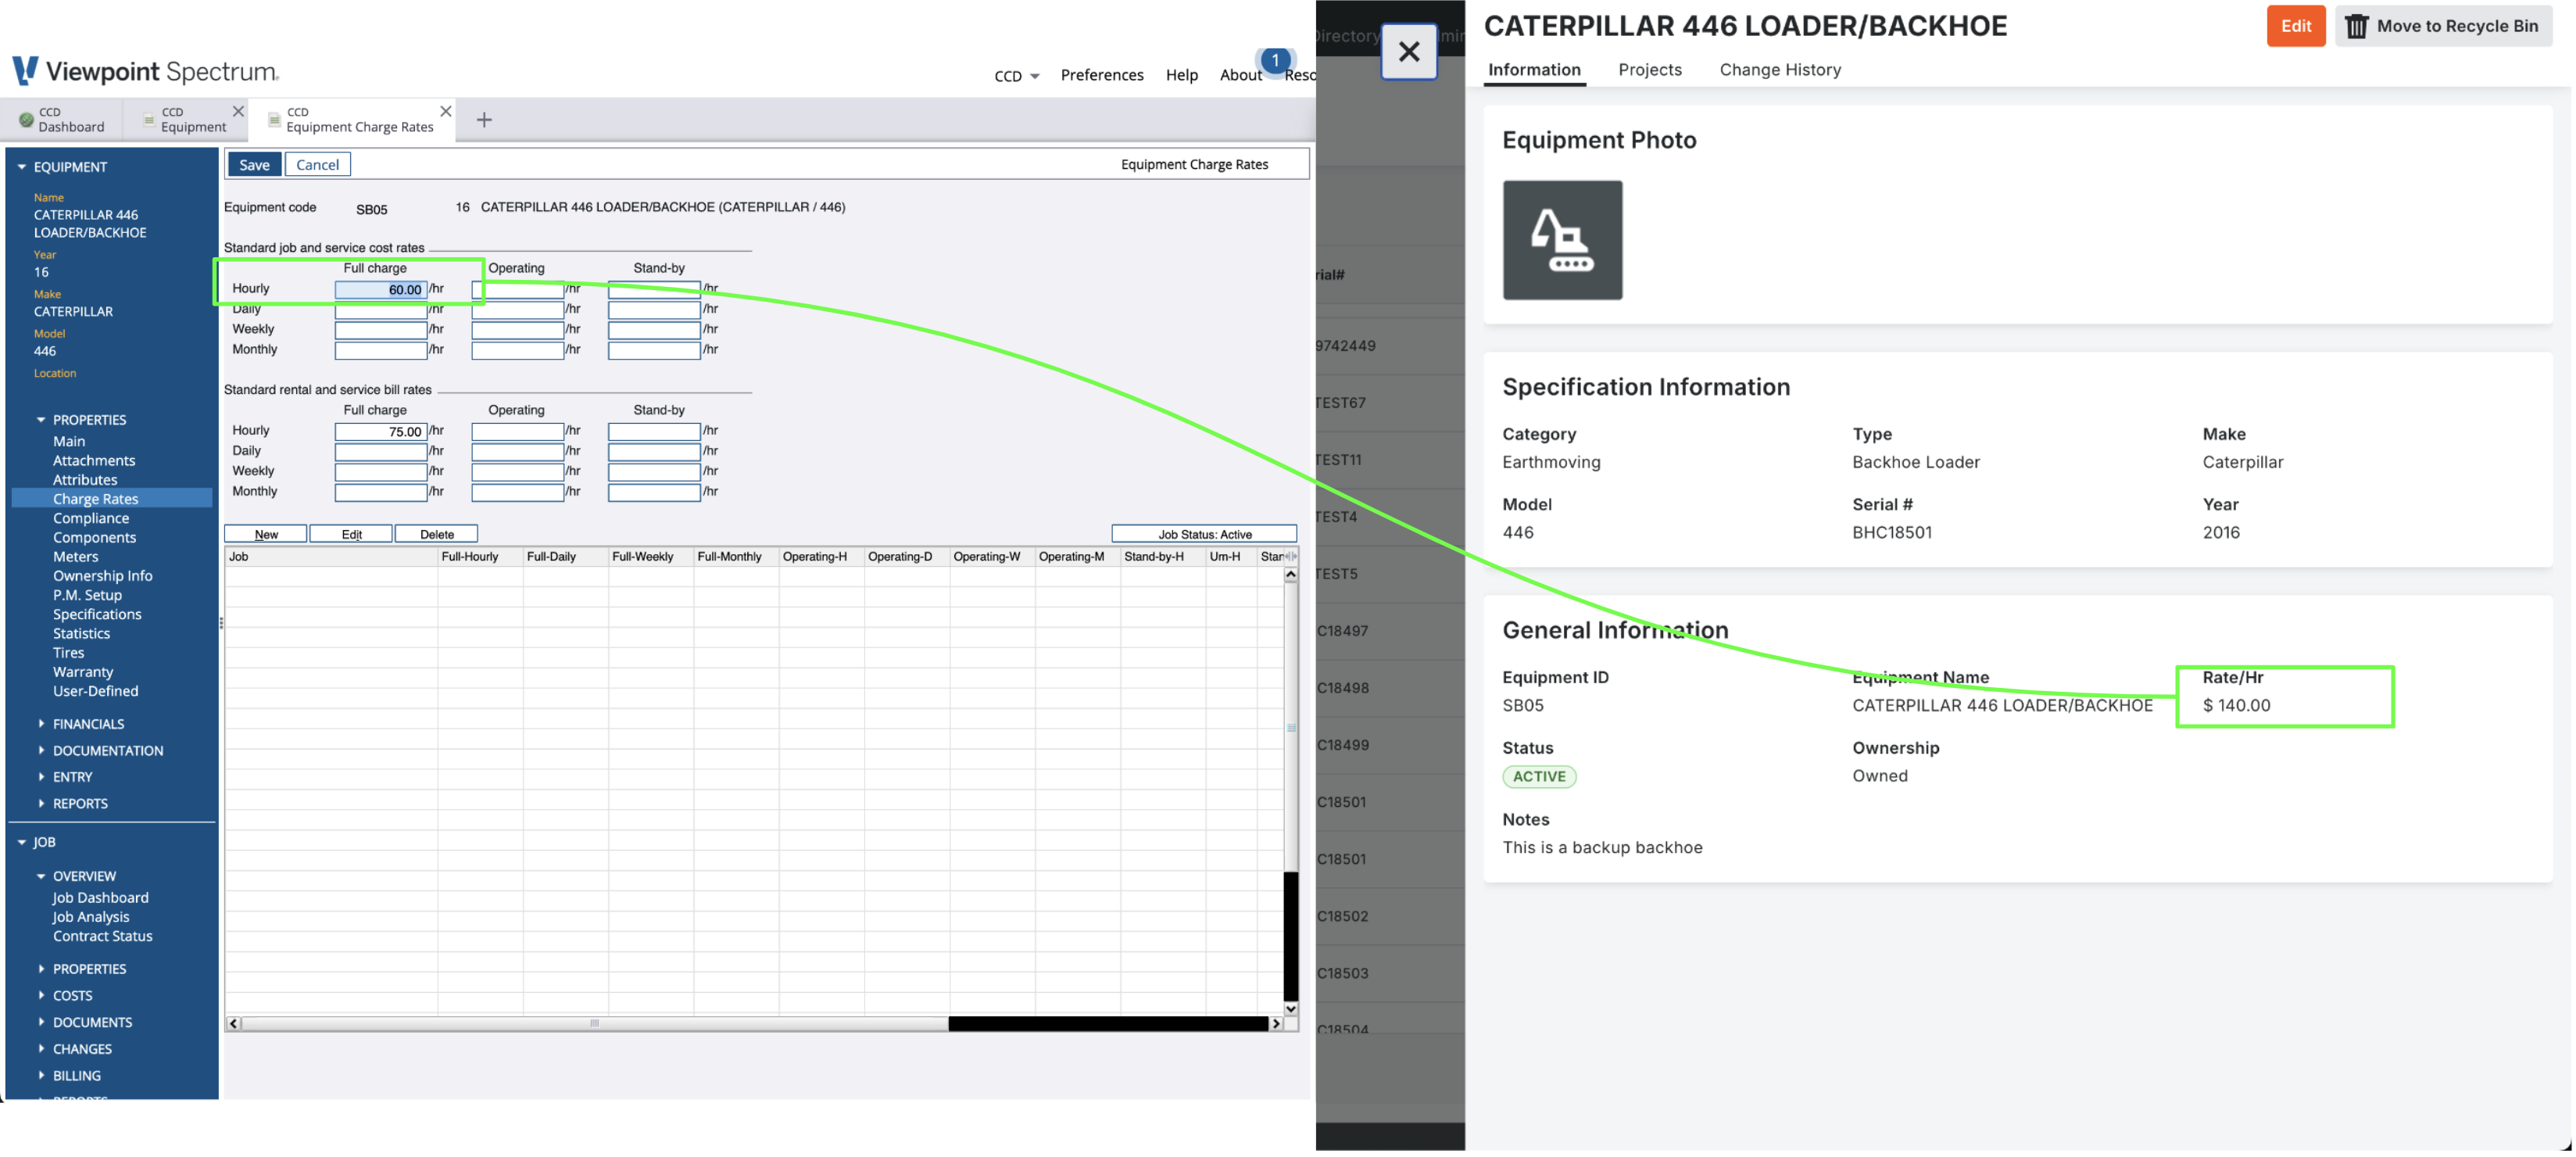This screenshot has width=2576, height=1157.
Task: Select Charge Rates in left sidebar menu
Action: pos(95,498)
